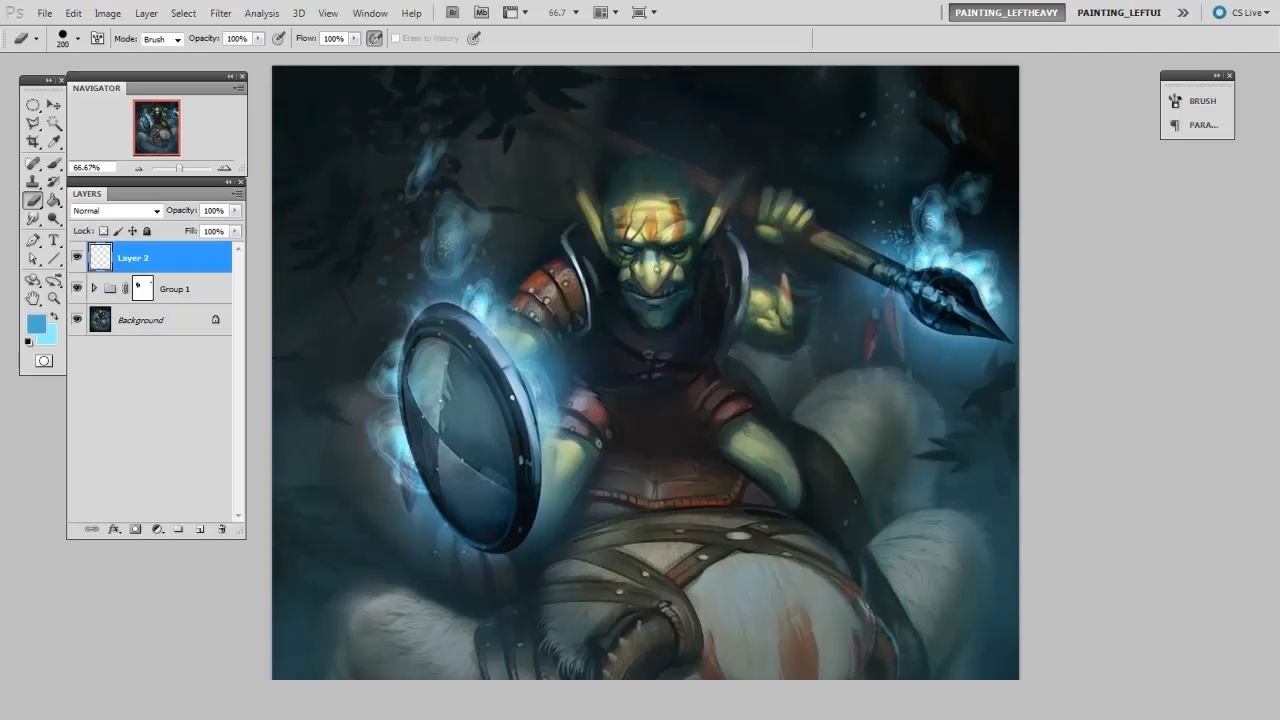
Task: Enable airbrush mode in options bar
Action: point(375,38)
